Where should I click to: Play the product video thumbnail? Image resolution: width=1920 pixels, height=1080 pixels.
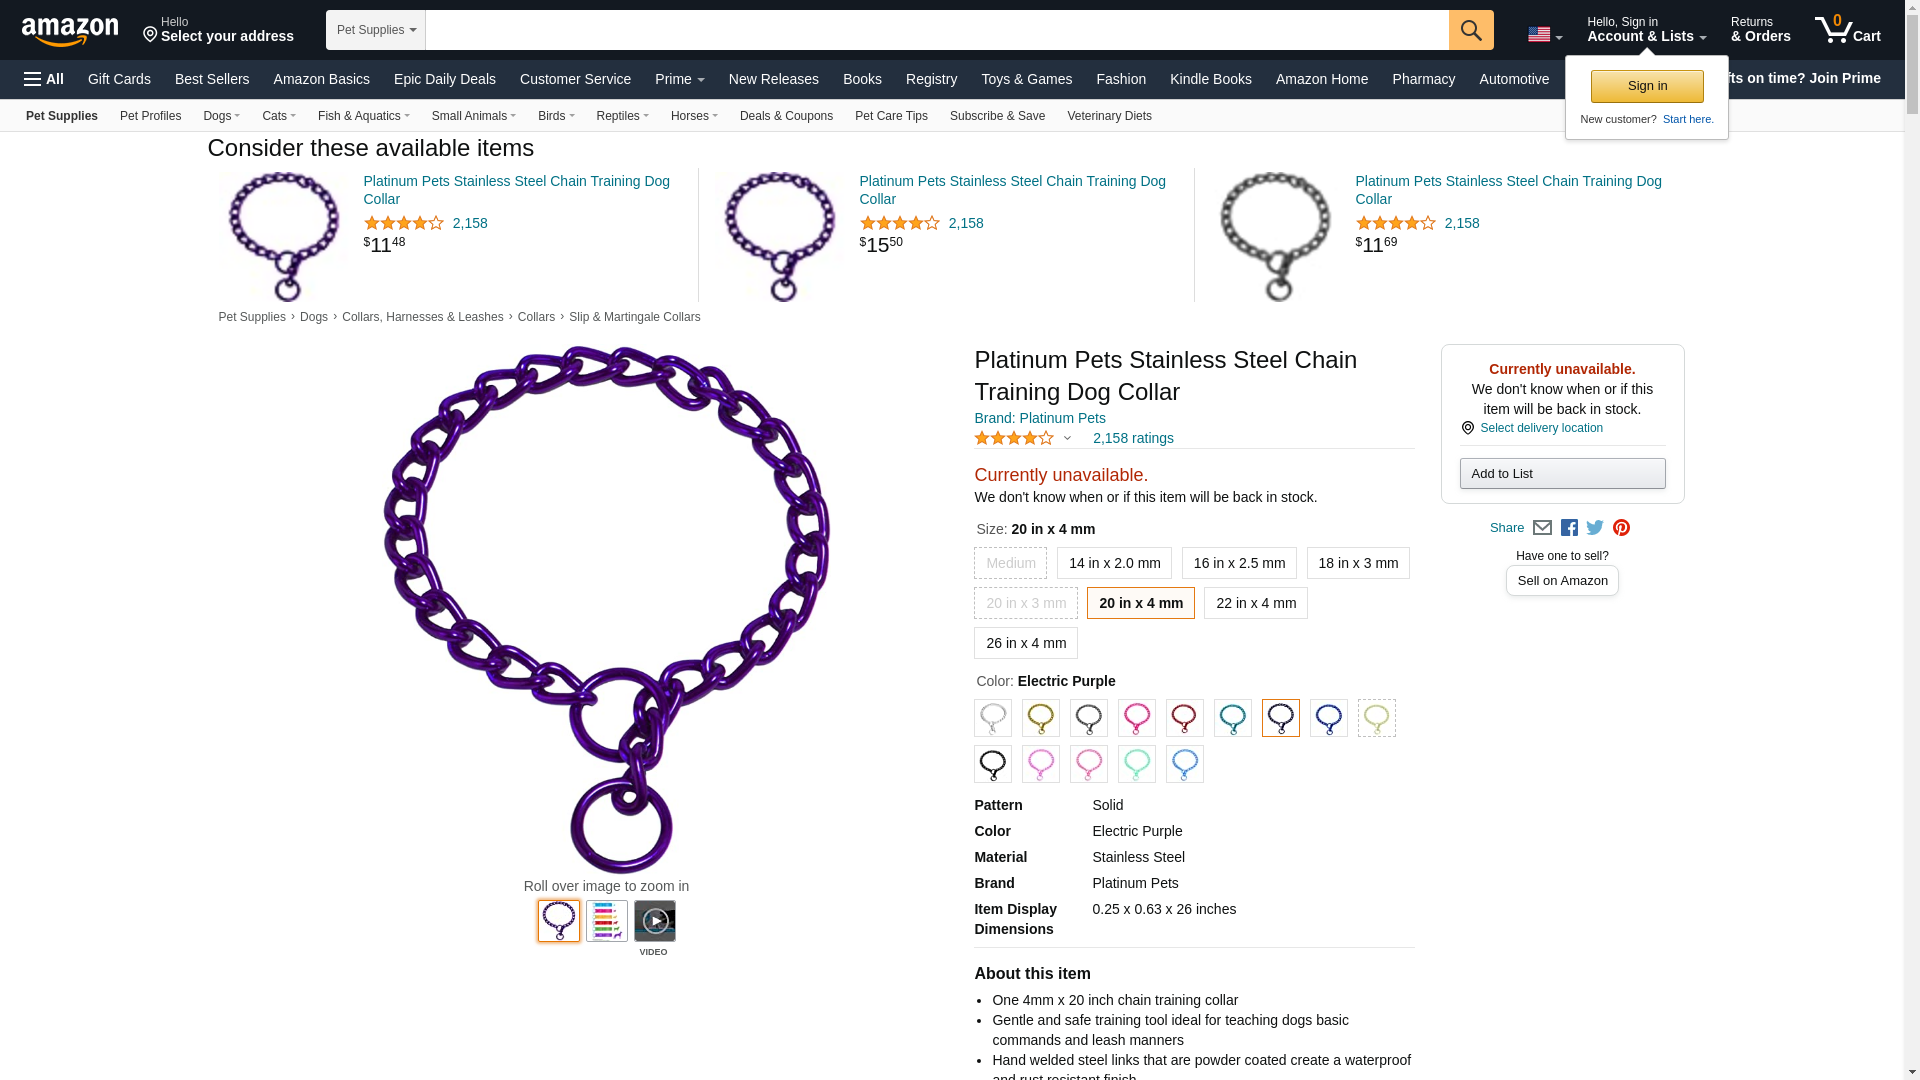click(x=655, y=921)
